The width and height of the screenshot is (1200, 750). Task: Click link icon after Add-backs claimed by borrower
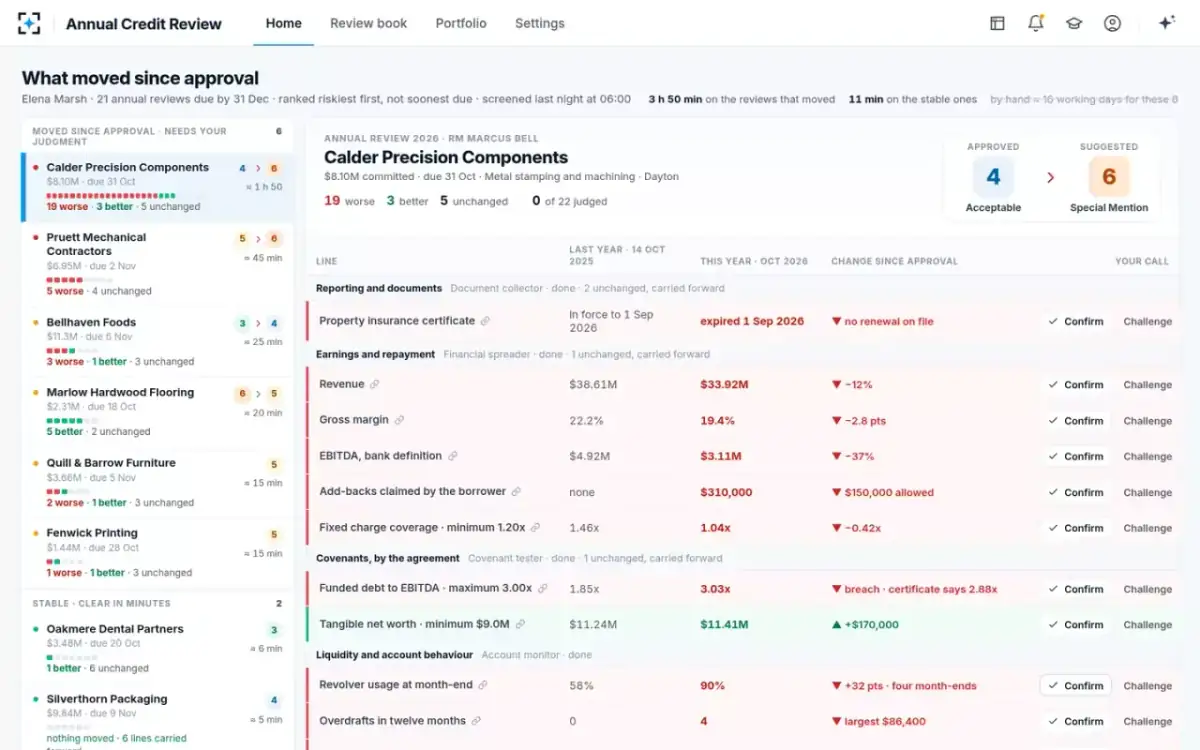[516, 492]
